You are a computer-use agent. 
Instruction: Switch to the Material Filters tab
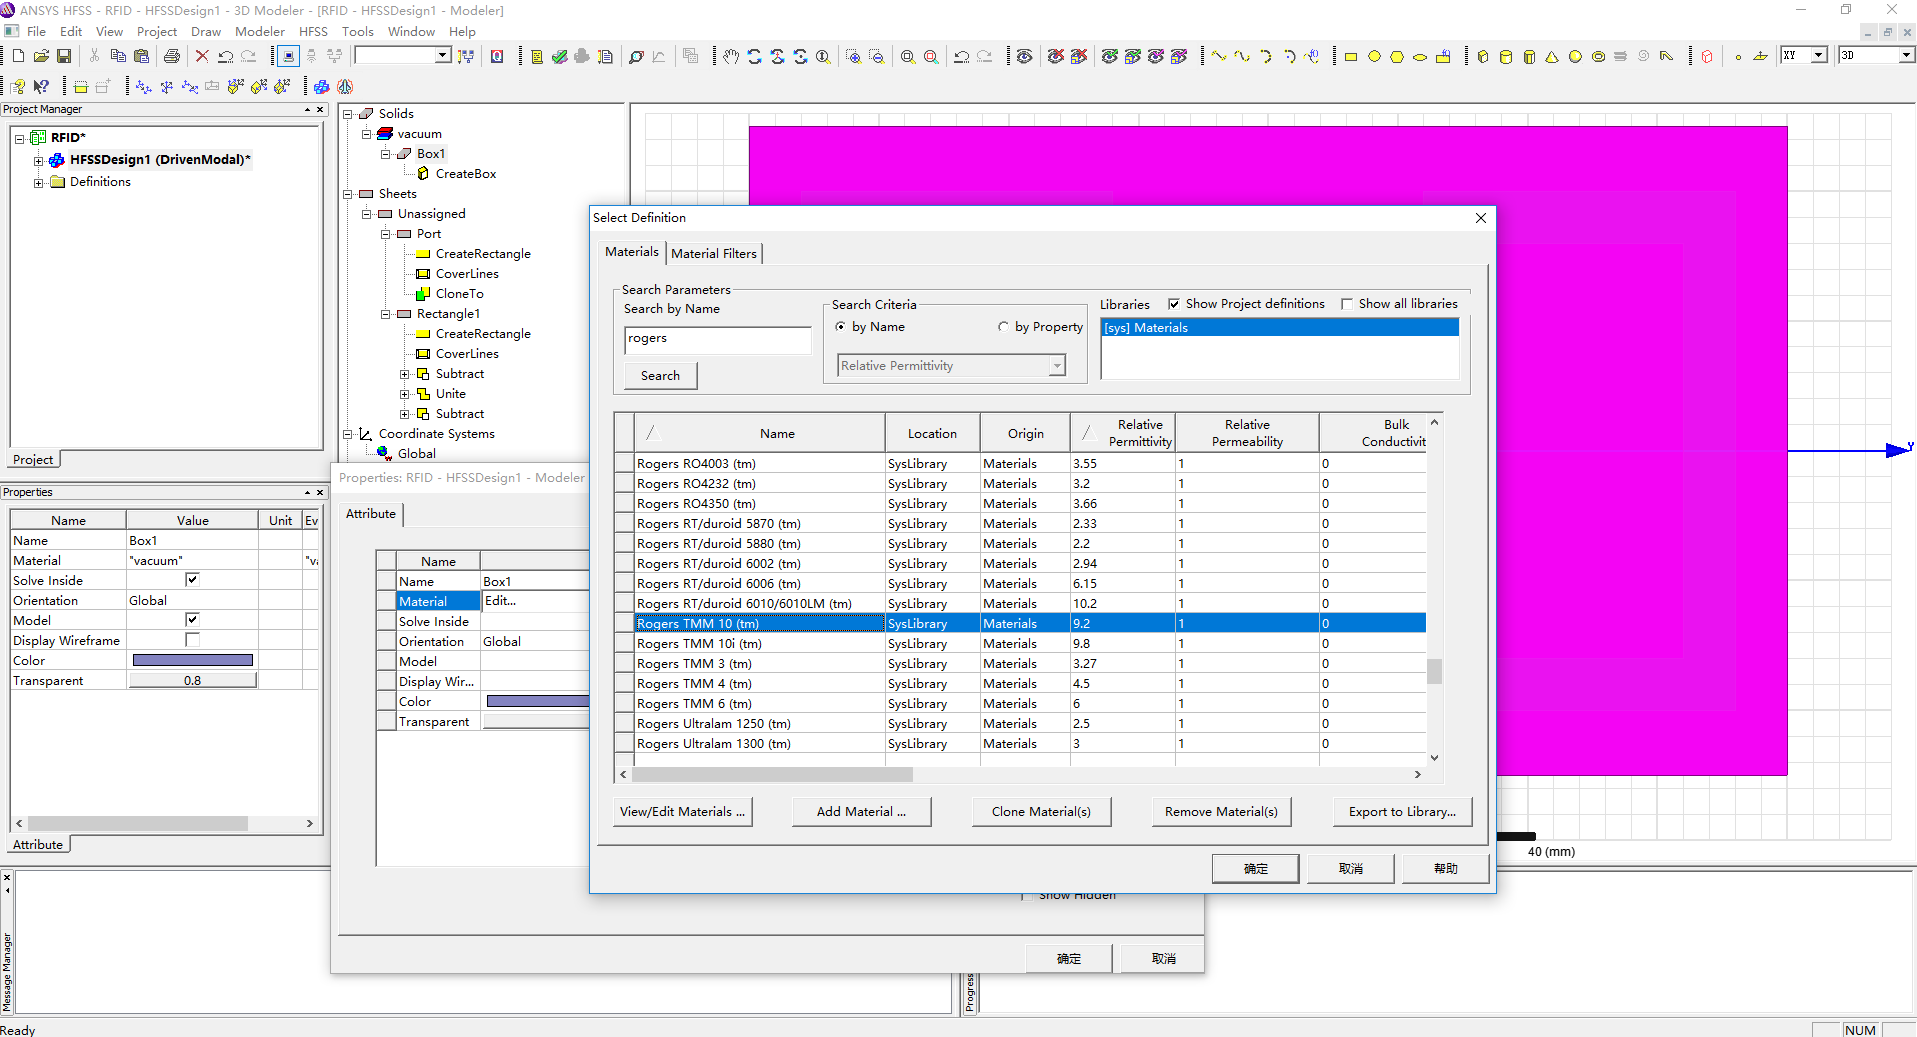[x=714, y=254]
